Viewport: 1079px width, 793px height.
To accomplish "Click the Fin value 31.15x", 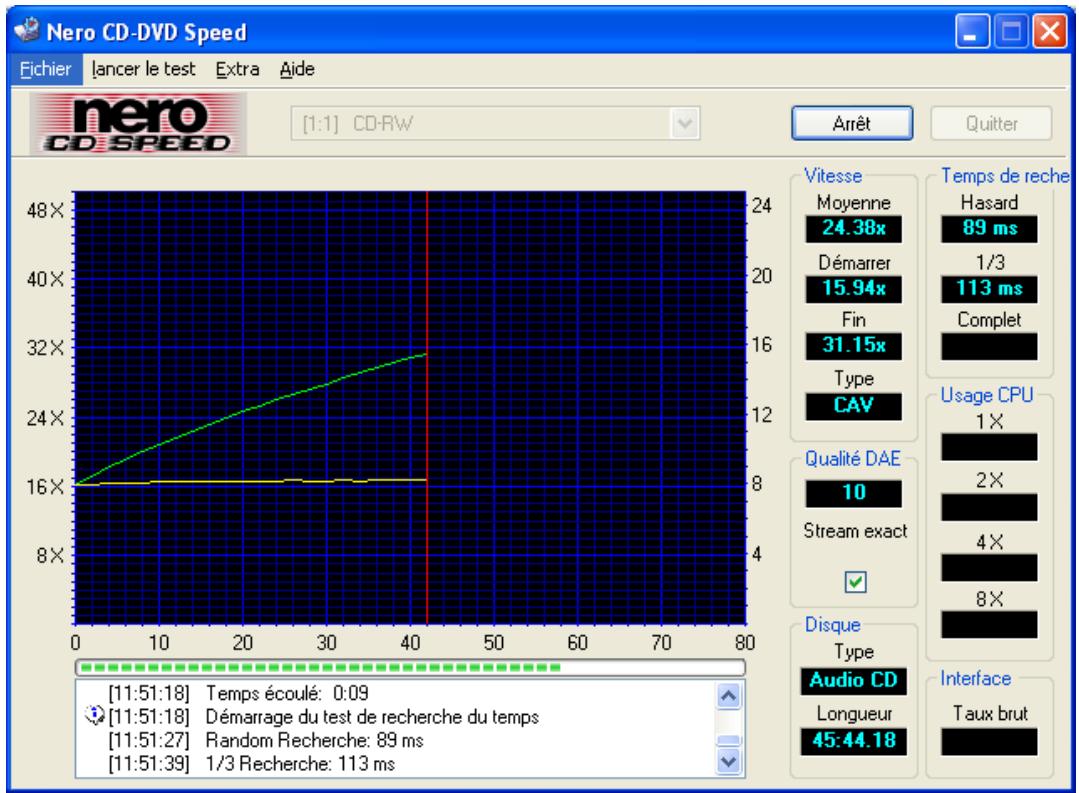I will pyautogui.click(x=853, y=345).
